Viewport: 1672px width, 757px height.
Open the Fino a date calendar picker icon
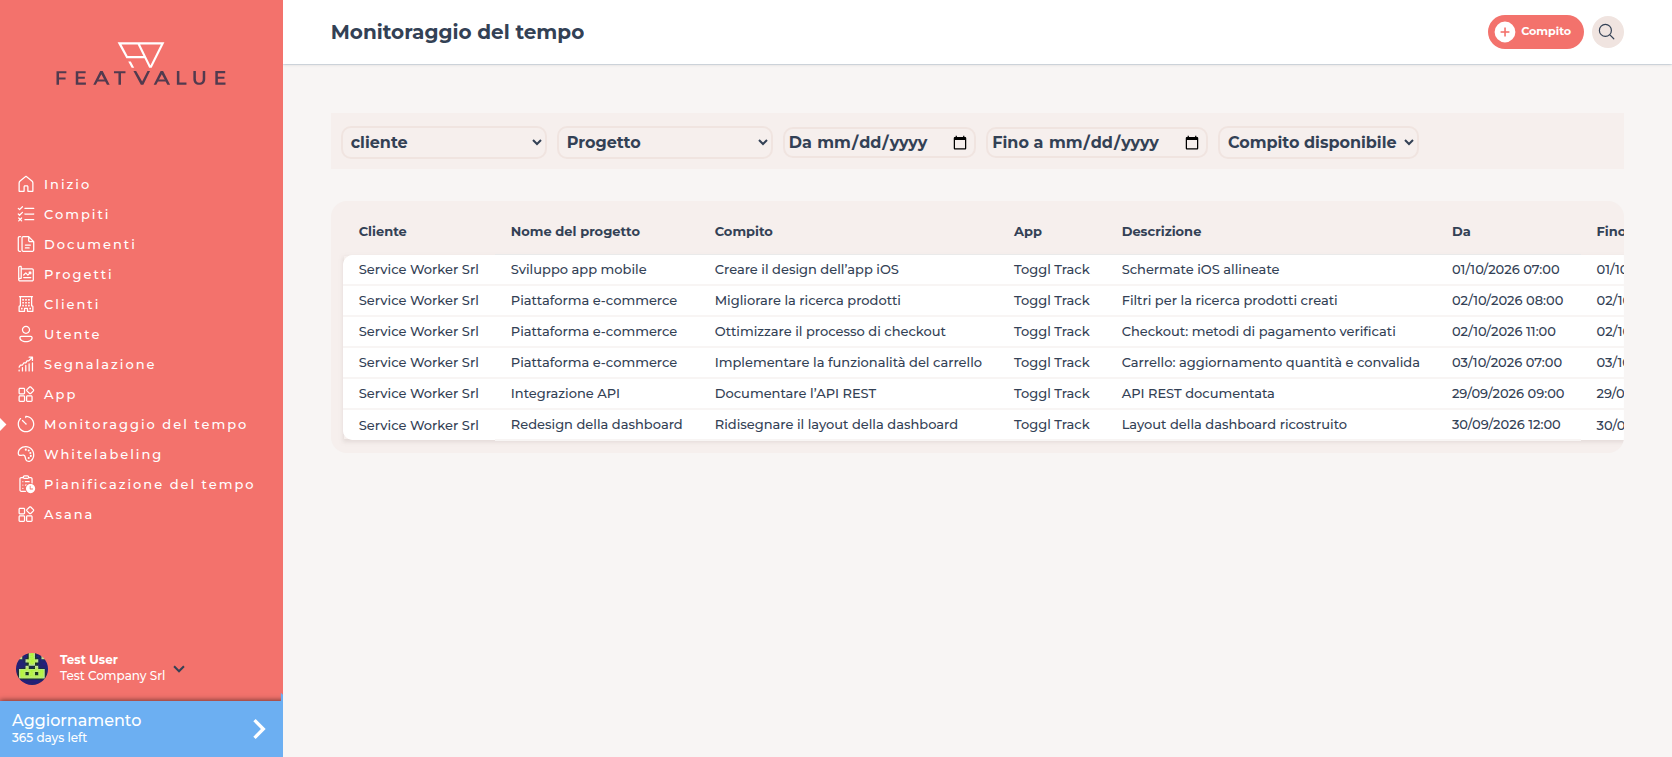pyautogui.click(x=1192, y=143)
